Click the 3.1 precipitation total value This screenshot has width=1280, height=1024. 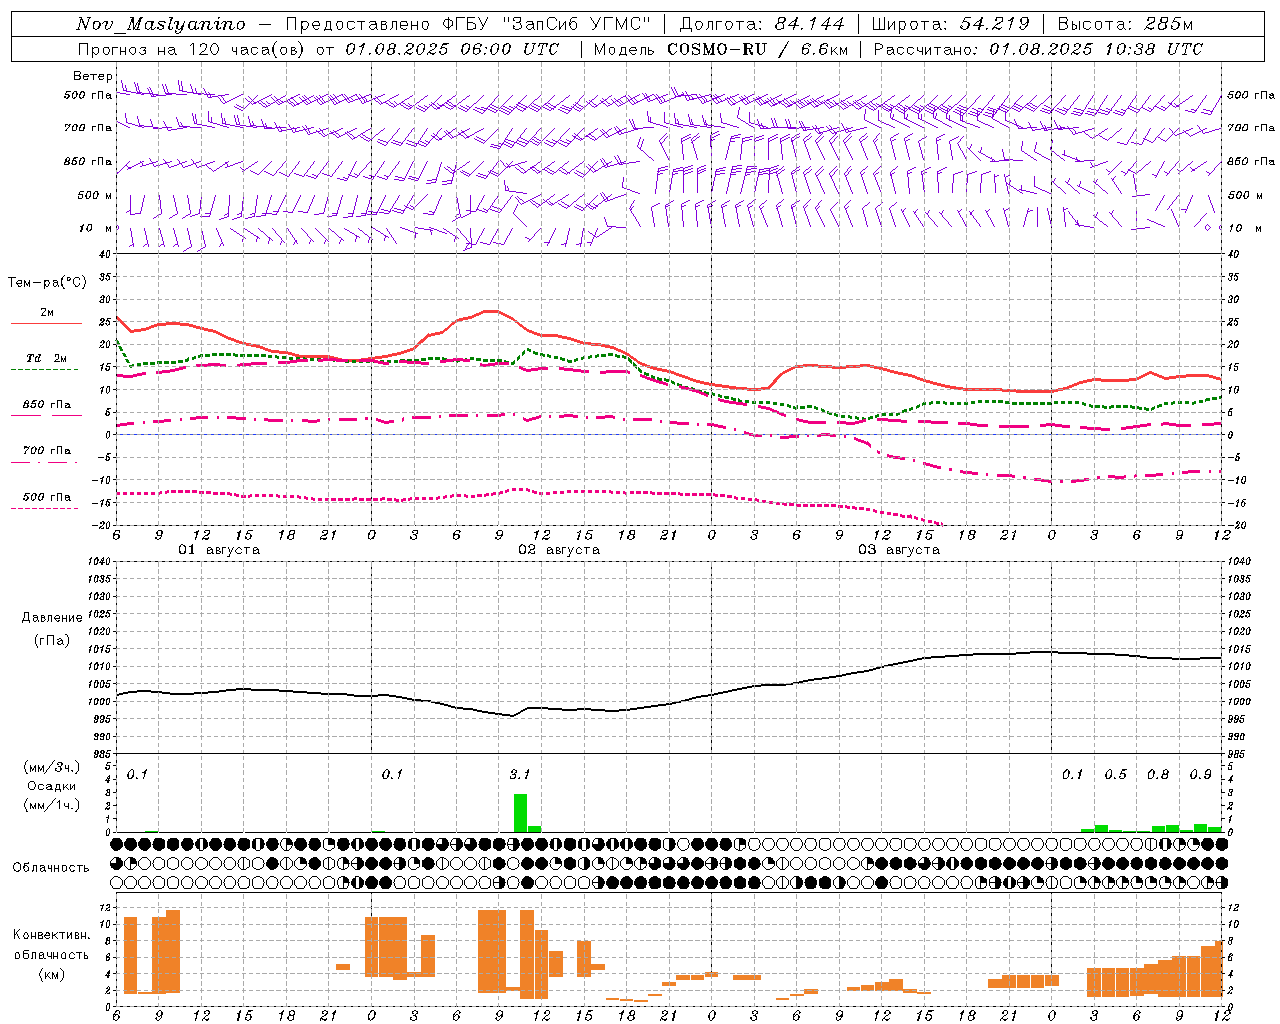520,775
